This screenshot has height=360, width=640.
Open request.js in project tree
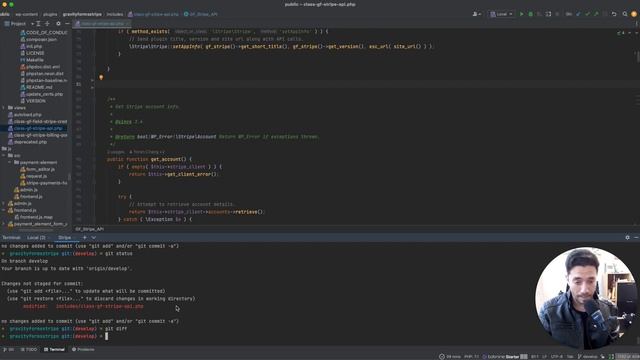pos(33,176)
